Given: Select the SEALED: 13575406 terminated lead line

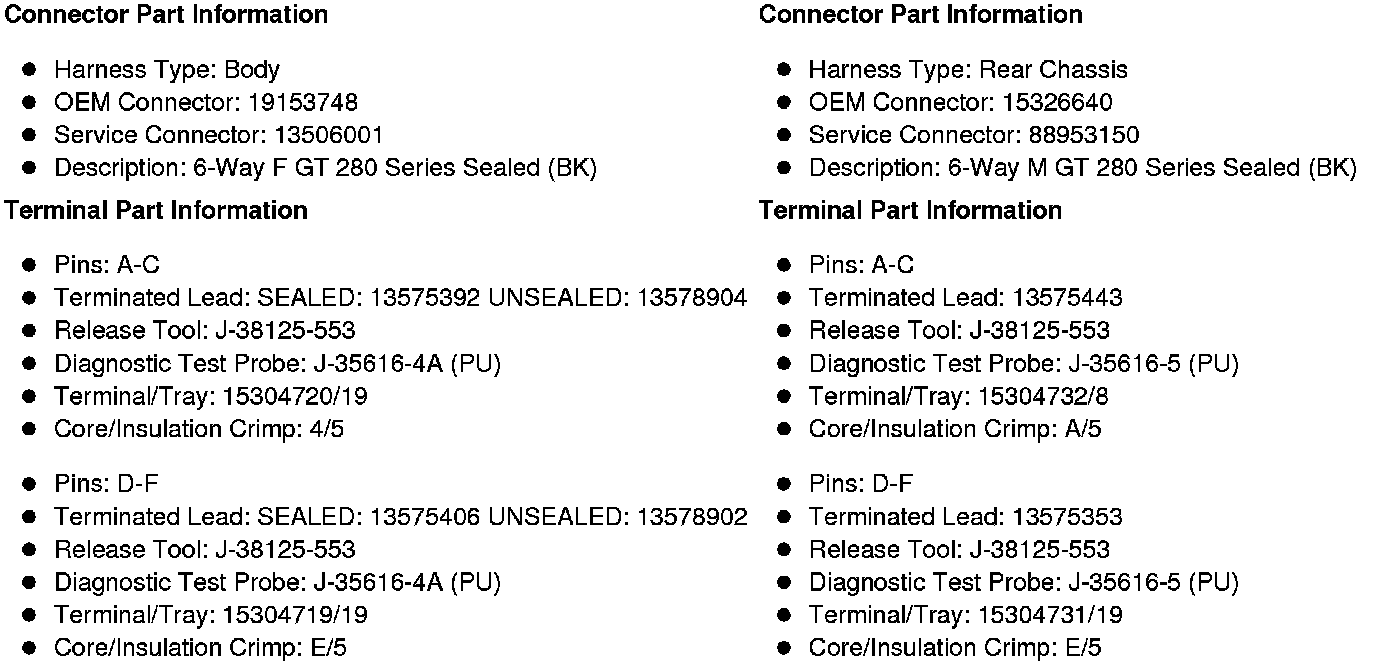Looking at the screenshot, I should 400,517.
